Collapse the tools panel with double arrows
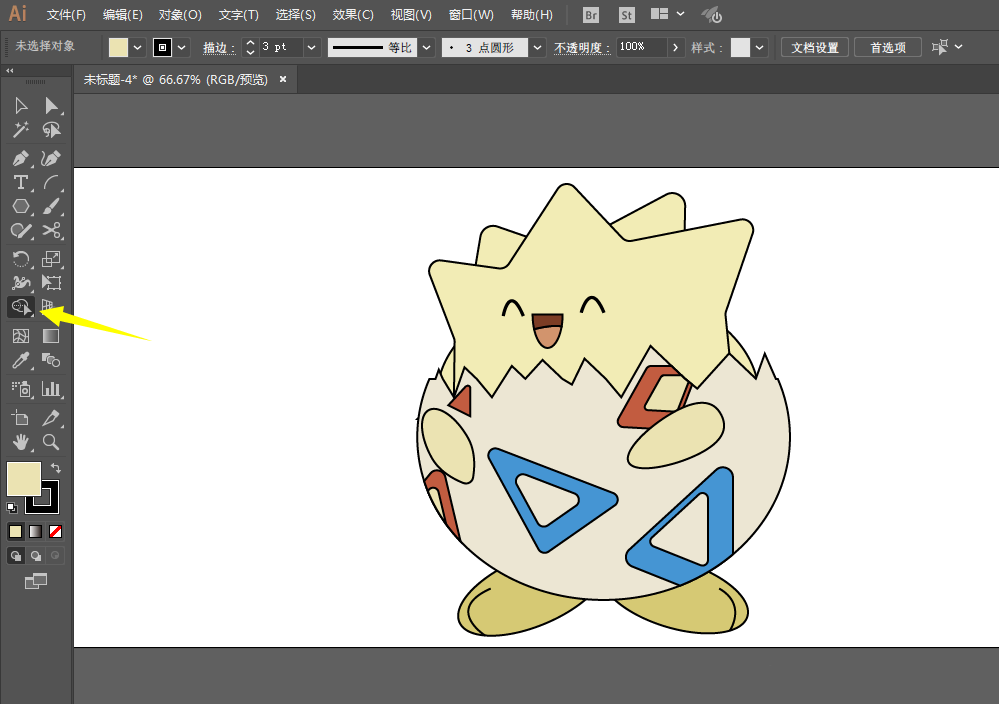This screenshot has height=704, width=999. (10, 71)
